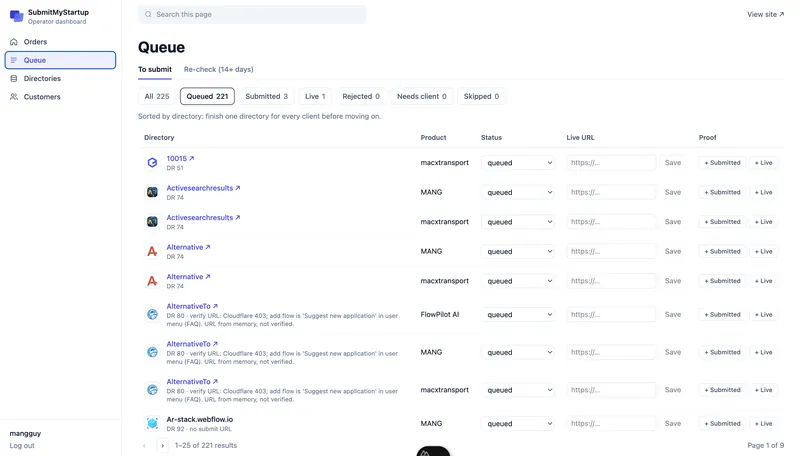Go to the next results page arrow

coord(162,446)
